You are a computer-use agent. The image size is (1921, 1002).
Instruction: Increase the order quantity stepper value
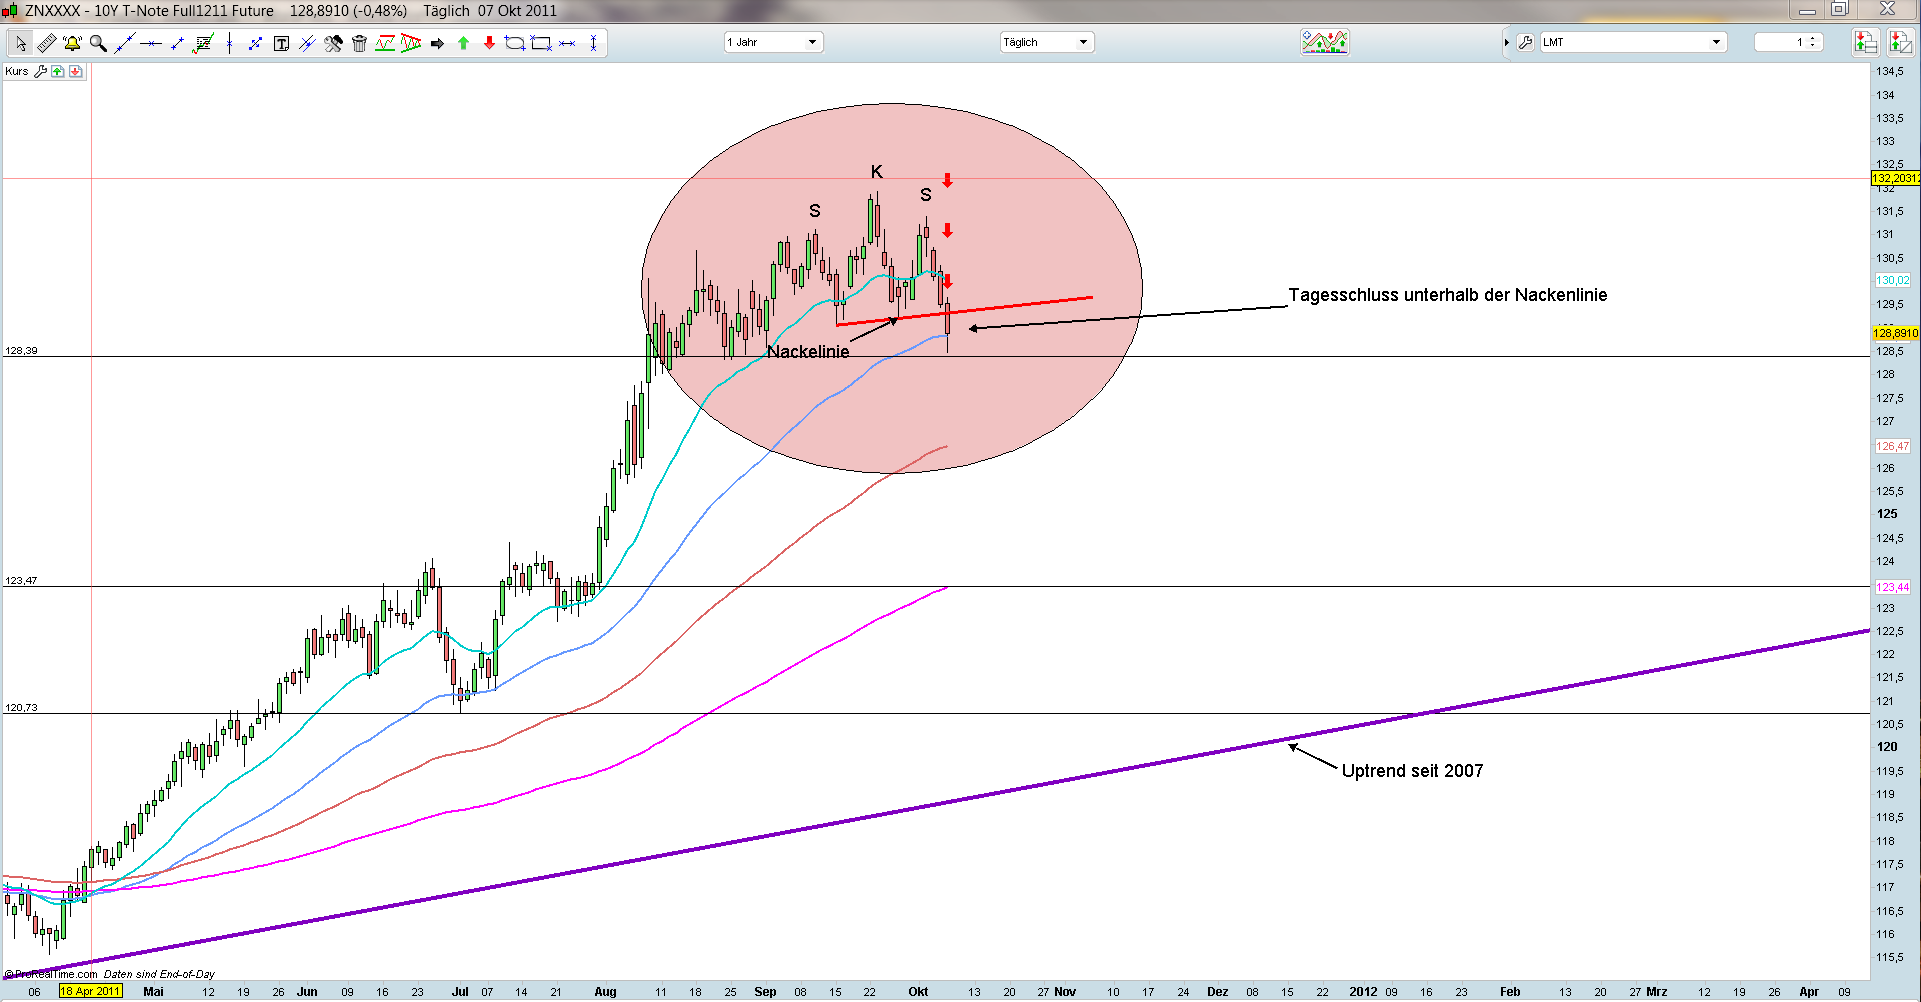click(1813, 39)
